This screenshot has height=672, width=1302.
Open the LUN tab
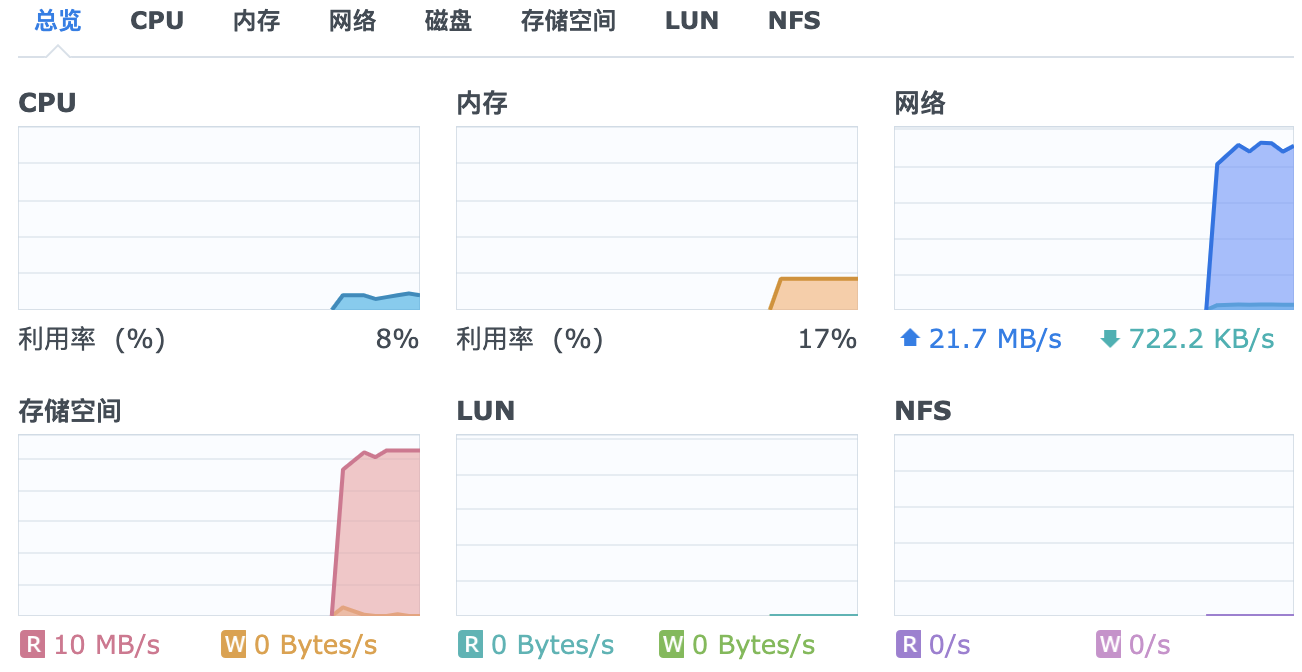pyautogui.click(x=691, y=20)
